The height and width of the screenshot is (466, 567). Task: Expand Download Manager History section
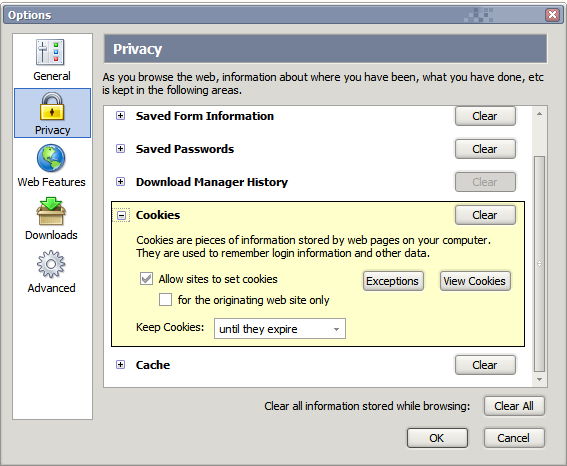click(x=120, y=181)
